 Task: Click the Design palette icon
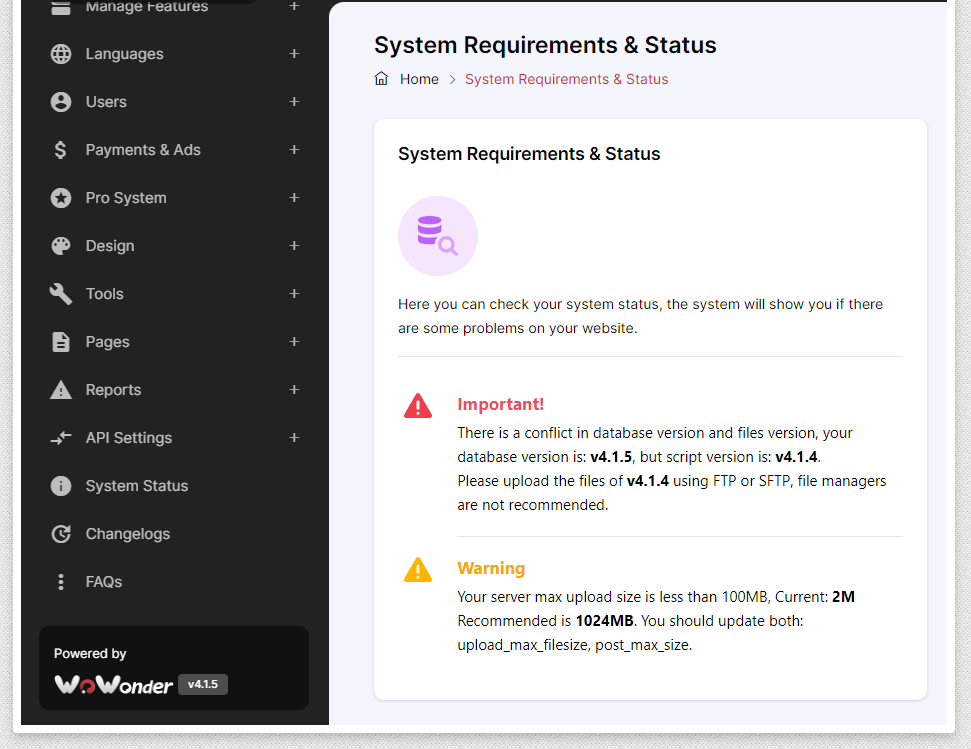(x=61, y=246)
